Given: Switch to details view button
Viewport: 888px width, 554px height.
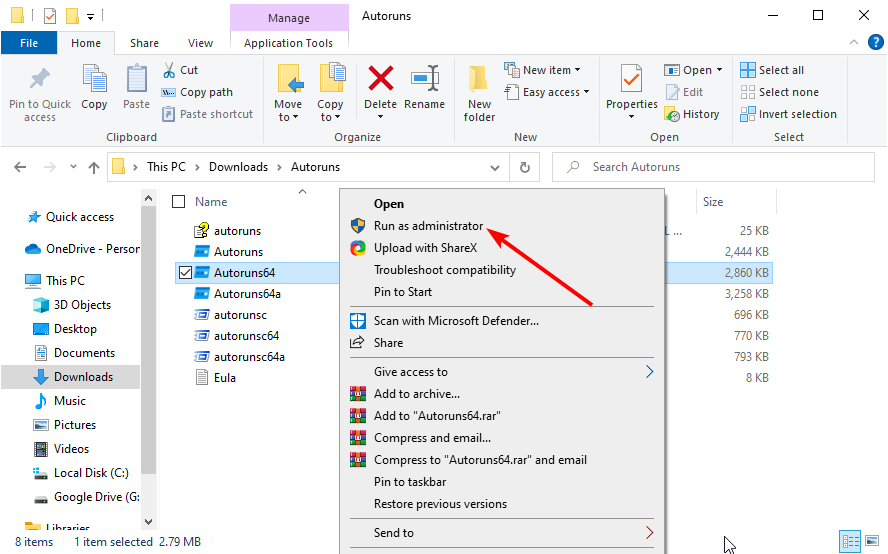Looking at the screenshot, I should (x=850, y=541).
